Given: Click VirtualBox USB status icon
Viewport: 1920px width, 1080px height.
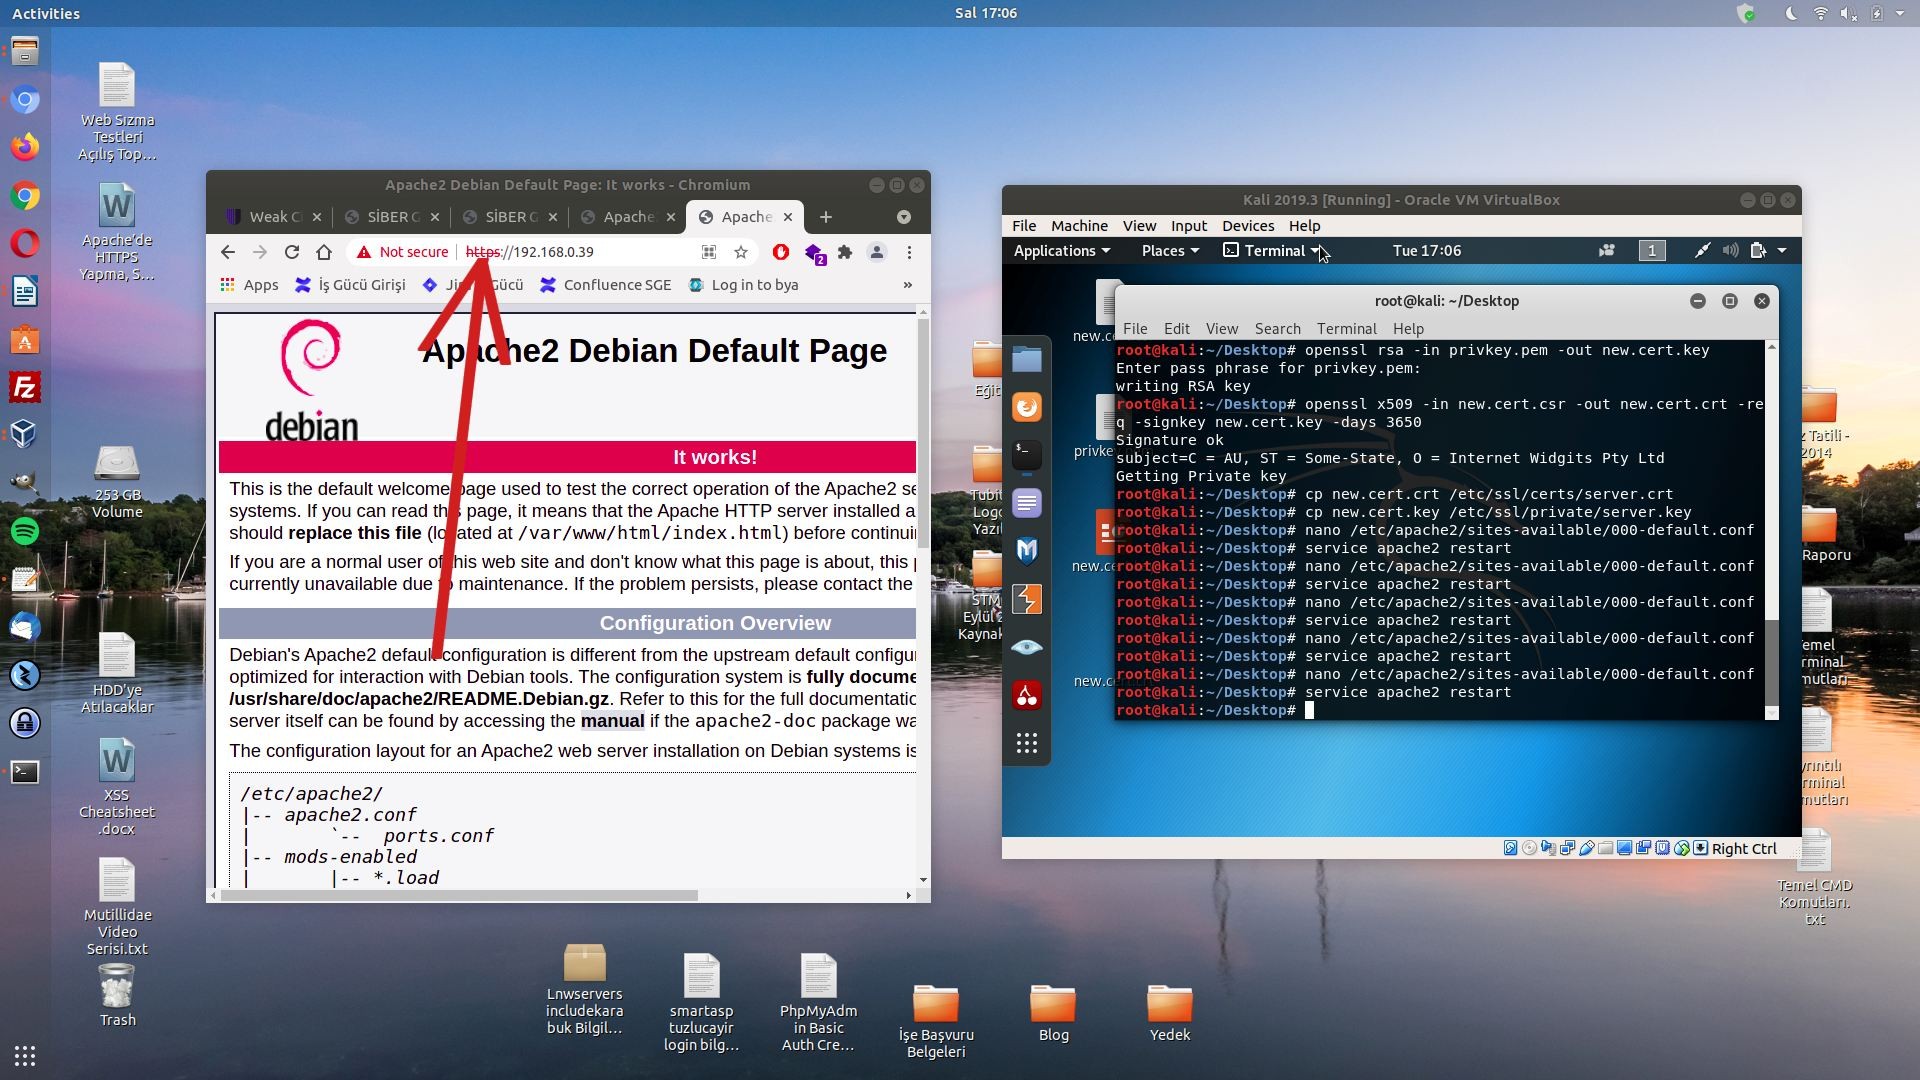Looking at the screenshot, I should click(x=1587, y=848).
